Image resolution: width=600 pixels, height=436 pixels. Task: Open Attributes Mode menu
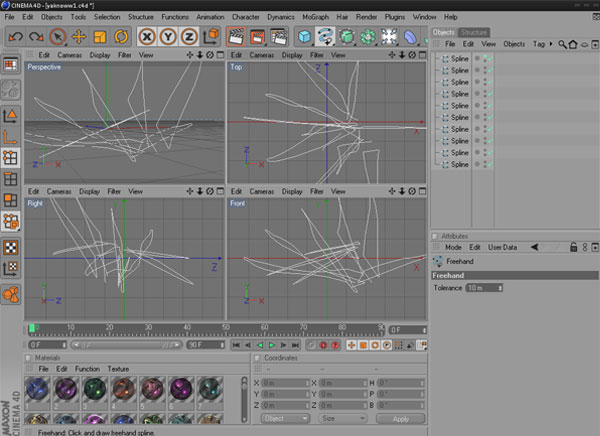[x=453, y=247]
